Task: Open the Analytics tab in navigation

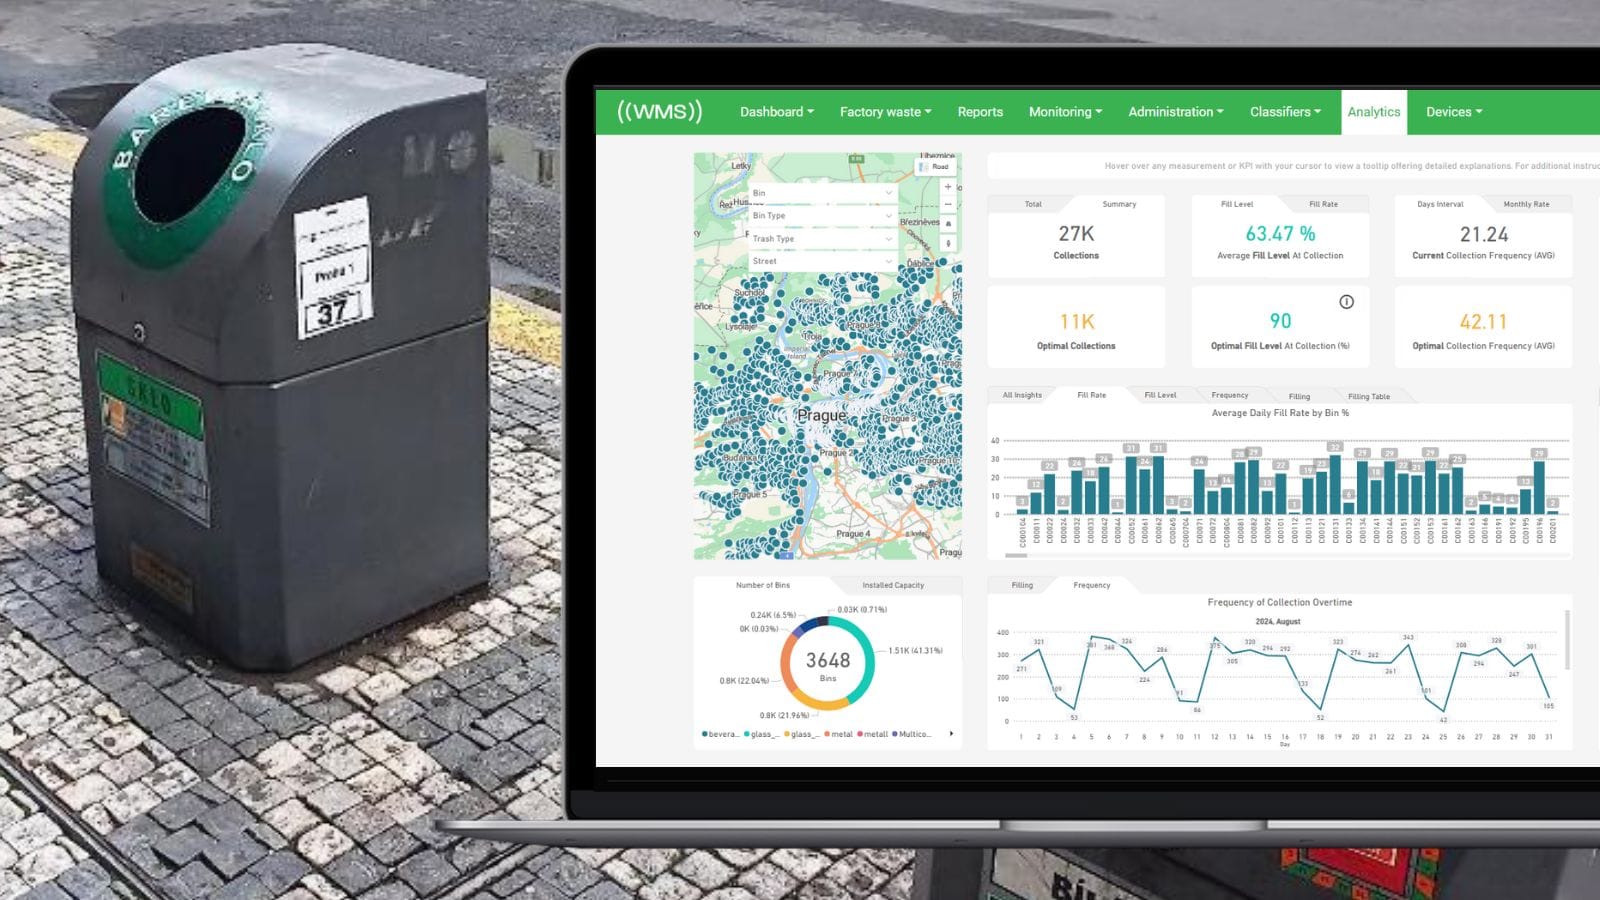Action: (1373, 112)
